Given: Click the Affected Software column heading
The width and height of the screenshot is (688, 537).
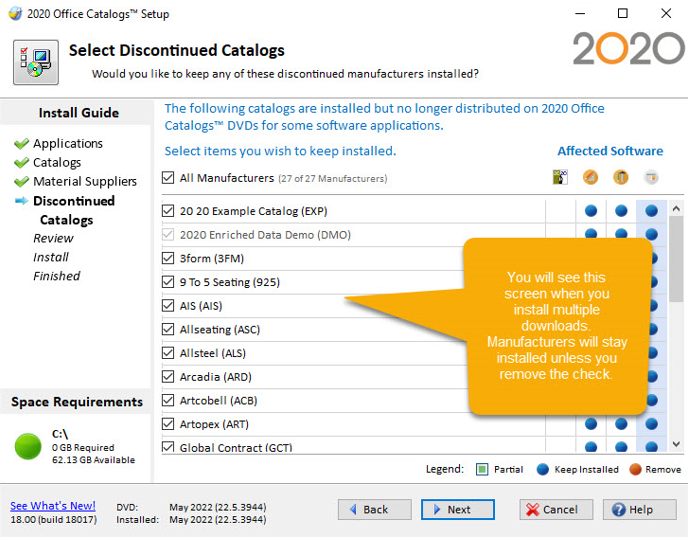Looking at the screenshot, I should pyautogui.click(x=610, y=151).
